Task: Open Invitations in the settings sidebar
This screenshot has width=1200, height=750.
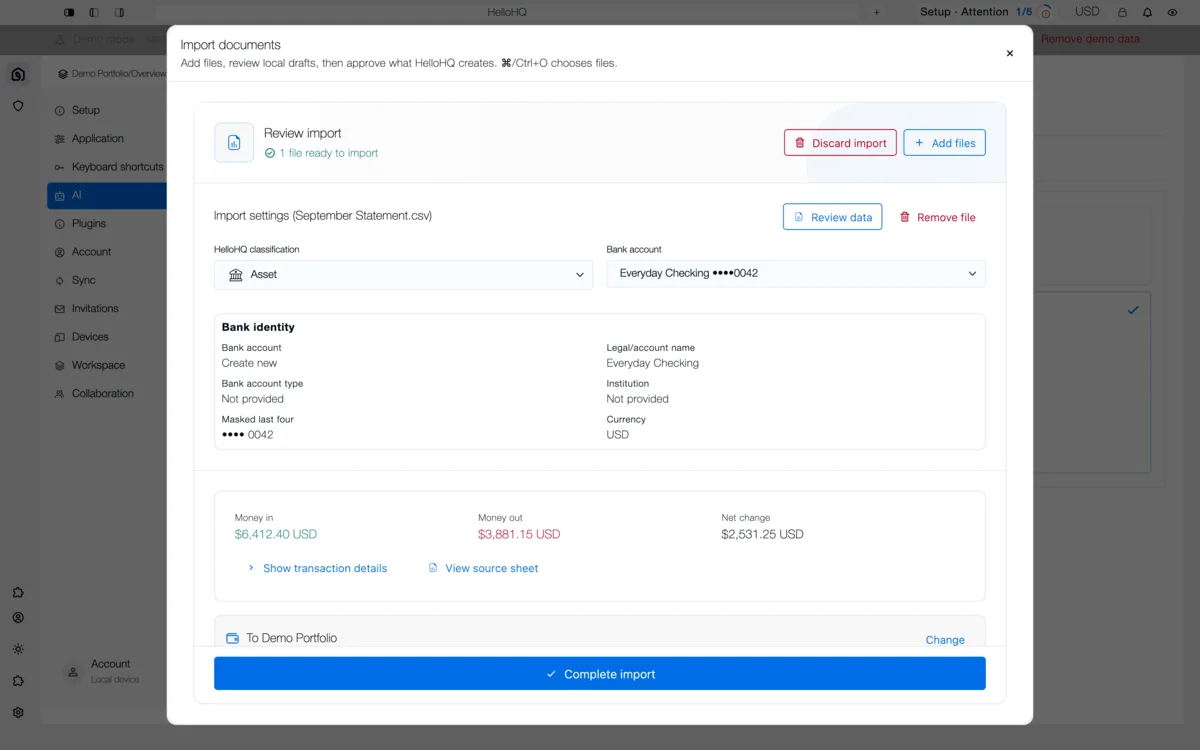Action: point(107,309)
